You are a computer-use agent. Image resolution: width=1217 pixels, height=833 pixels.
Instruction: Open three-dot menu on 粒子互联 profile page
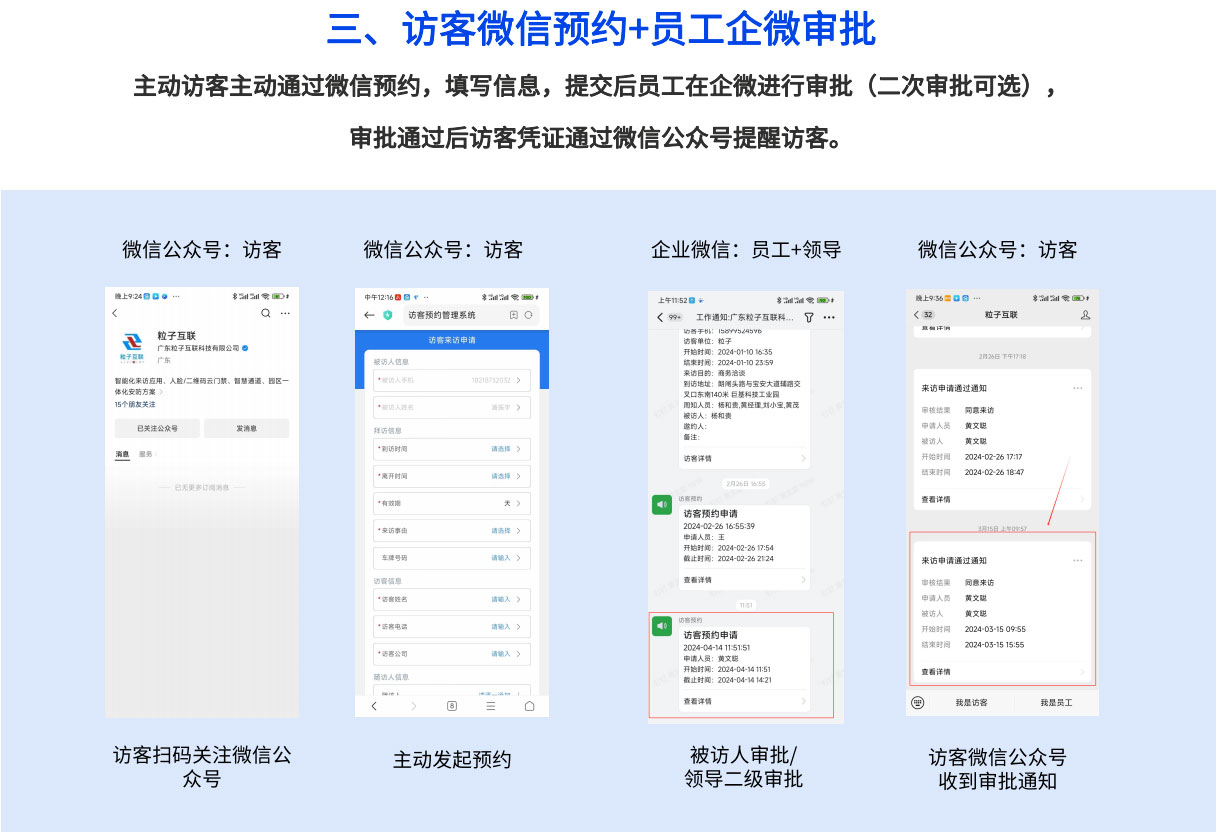click(285, 313)
